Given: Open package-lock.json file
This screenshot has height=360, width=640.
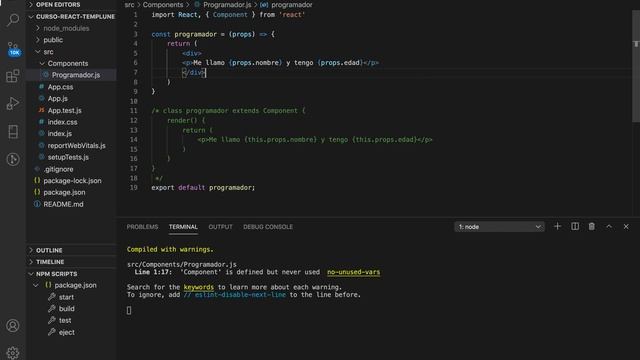Looking at the screenshot, I should (x=72, y=181).
